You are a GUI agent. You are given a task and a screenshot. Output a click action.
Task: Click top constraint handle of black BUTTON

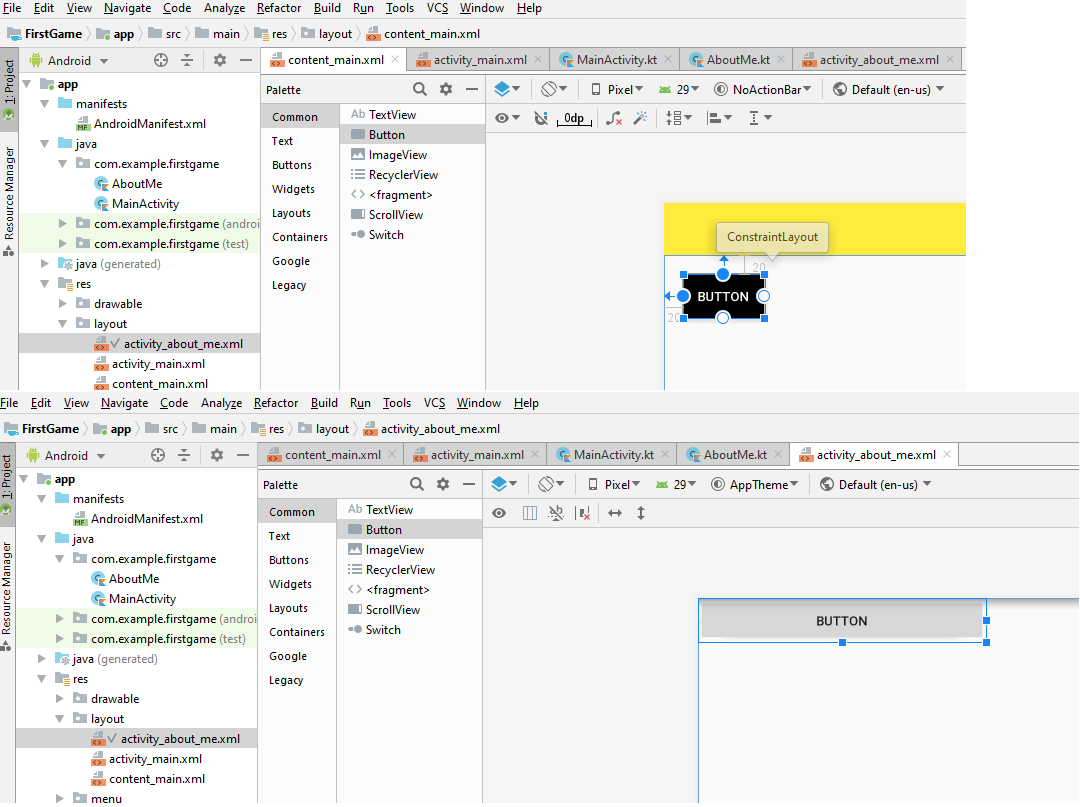coord(723,274)
